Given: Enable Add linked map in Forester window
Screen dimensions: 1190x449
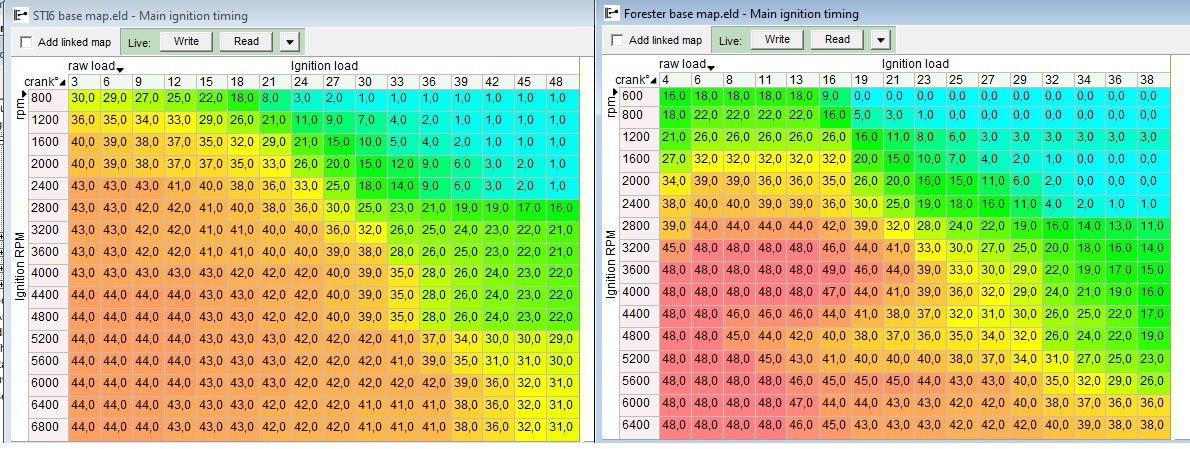Looking at the screenshot, I should (617, 40).
